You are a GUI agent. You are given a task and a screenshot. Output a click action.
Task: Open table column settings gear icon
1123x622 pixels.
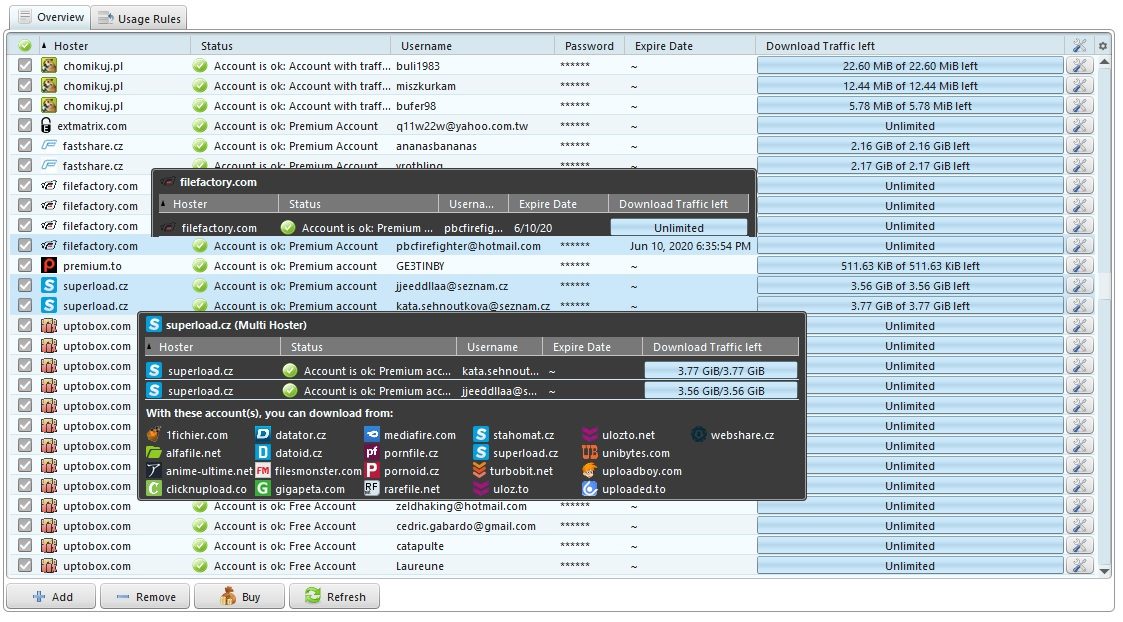[x=1103, y=46]
